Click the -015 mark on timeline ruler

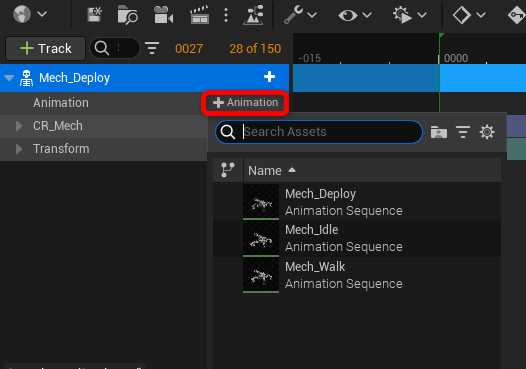(310, 58)
